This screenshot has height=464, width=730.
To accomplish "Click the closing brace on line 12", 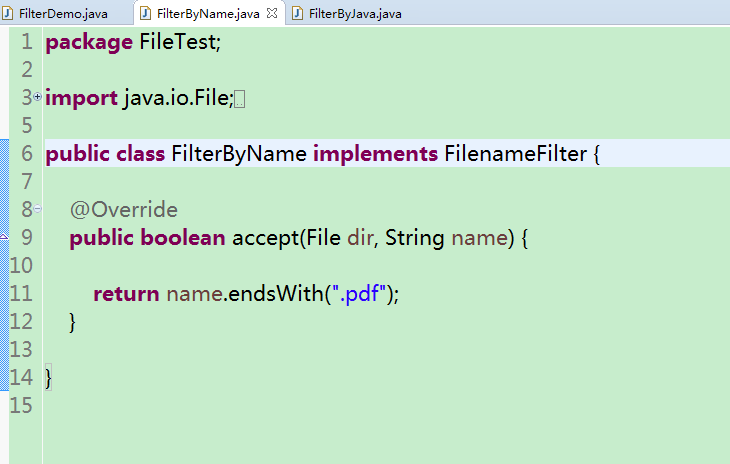I will click(72, 322).
